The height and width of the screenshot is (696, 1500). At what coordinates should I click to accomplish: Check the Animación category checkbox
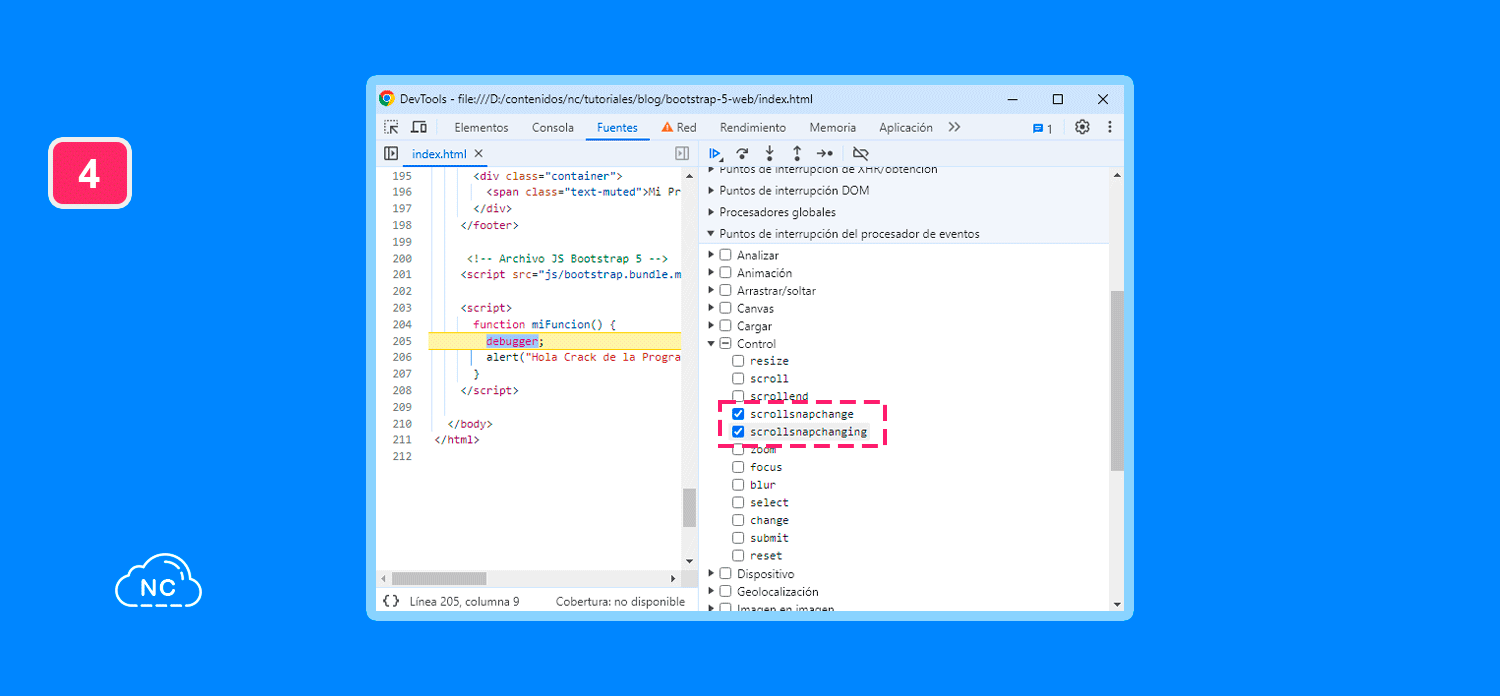click(x=726, y=273)
